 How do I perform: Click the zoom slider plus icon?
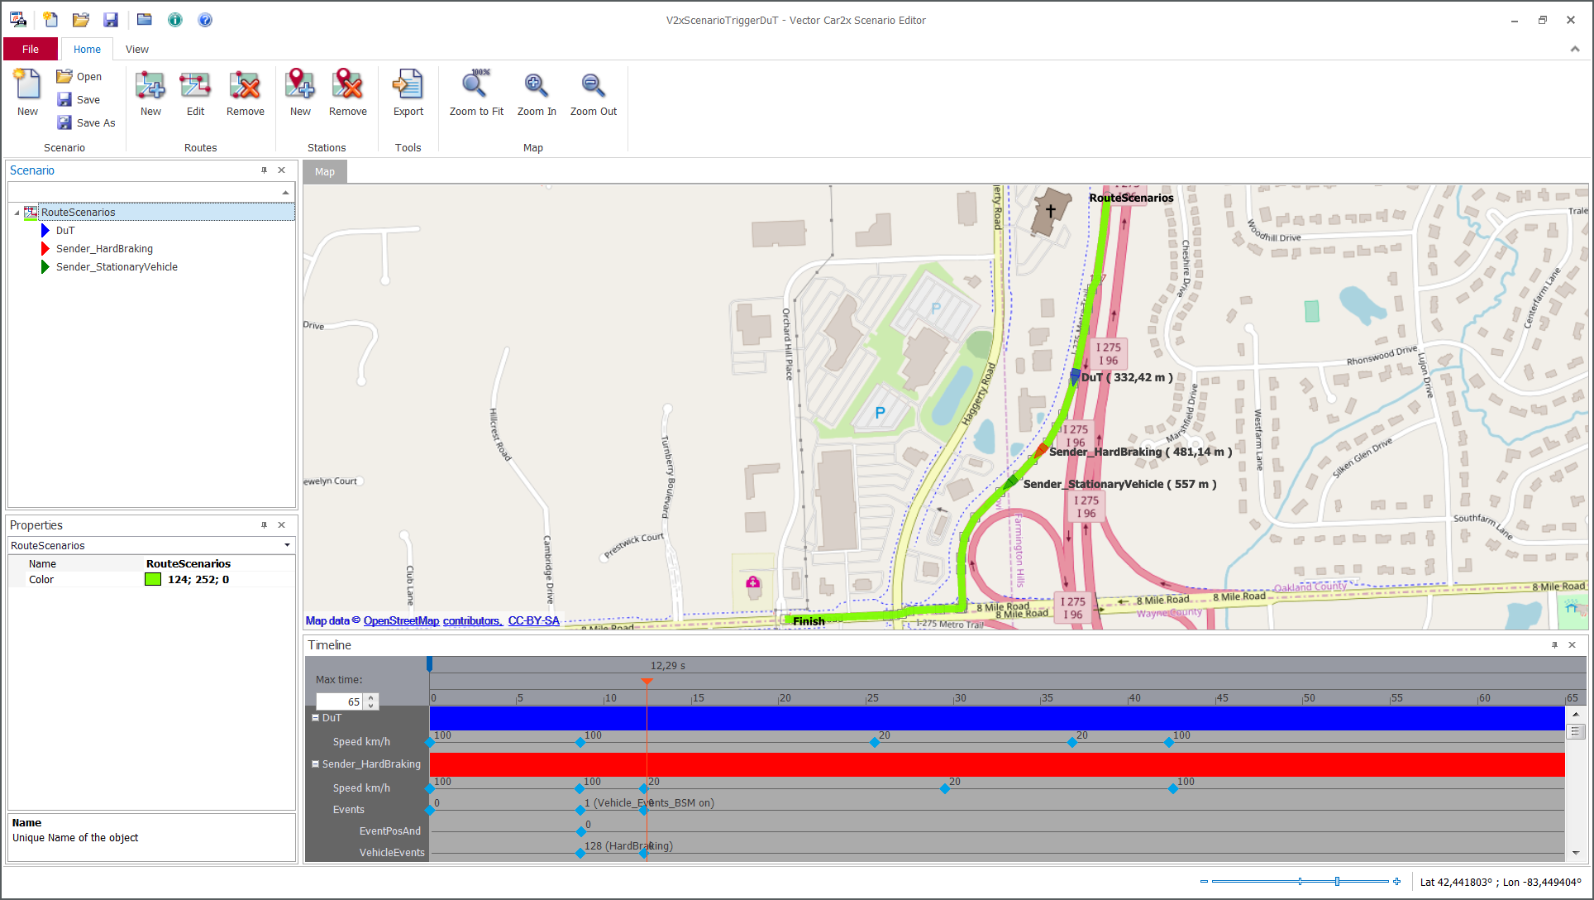(x=1397, y=881)
